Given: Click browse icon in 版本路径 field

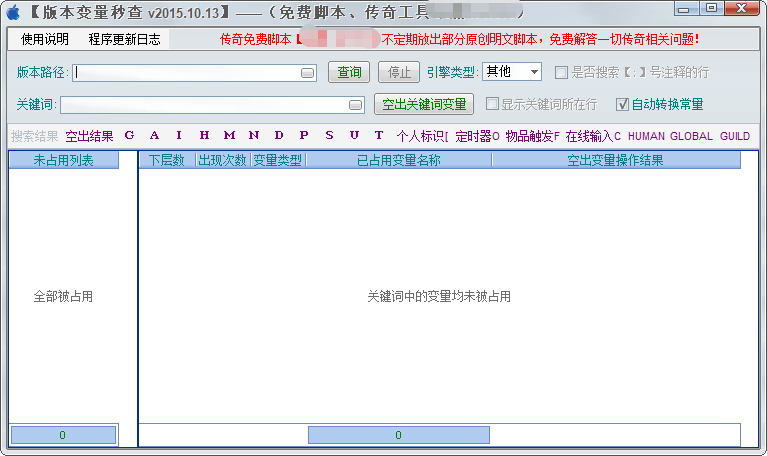Looking at the screenshot, I should [308, 73].
